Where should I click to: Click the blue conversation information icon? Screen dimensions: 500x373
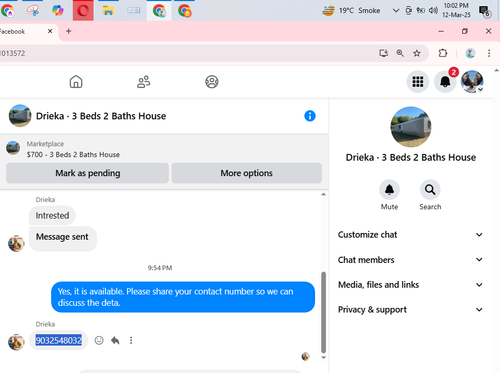pos(310,116)
